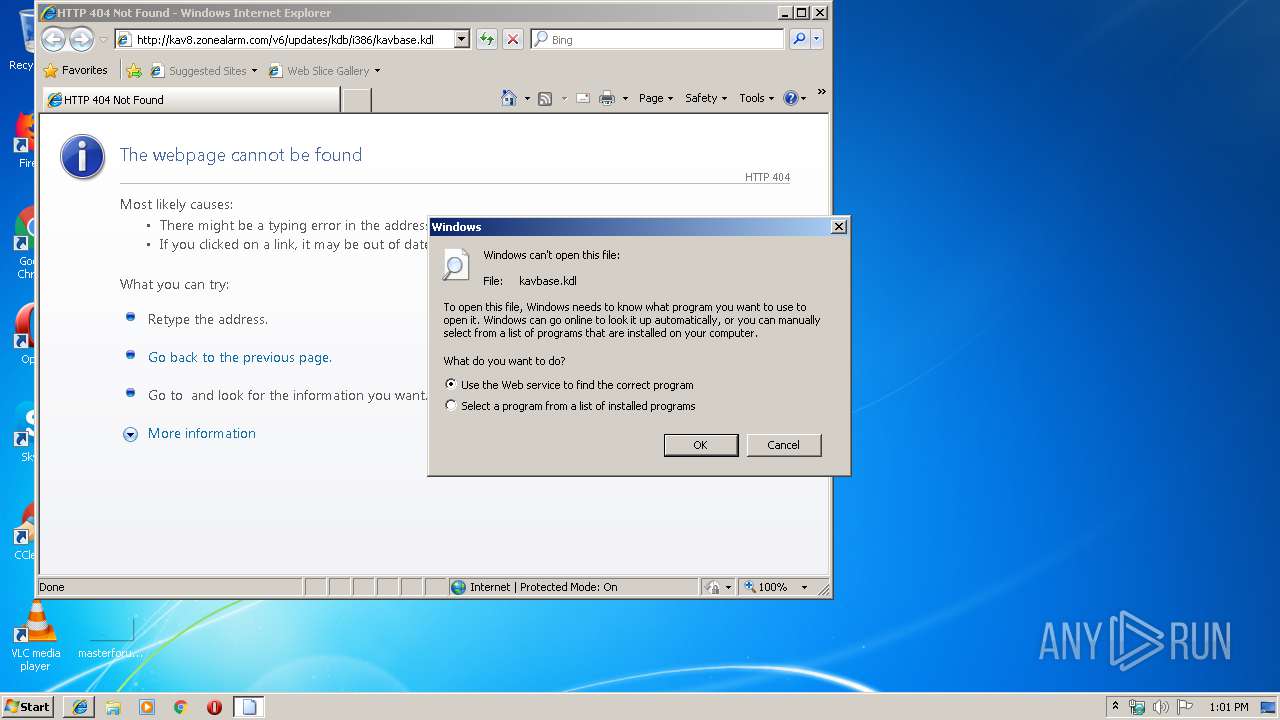Open the address bar URL history dropdown
The image size is (1280, 720).
(x=461, y=40)
